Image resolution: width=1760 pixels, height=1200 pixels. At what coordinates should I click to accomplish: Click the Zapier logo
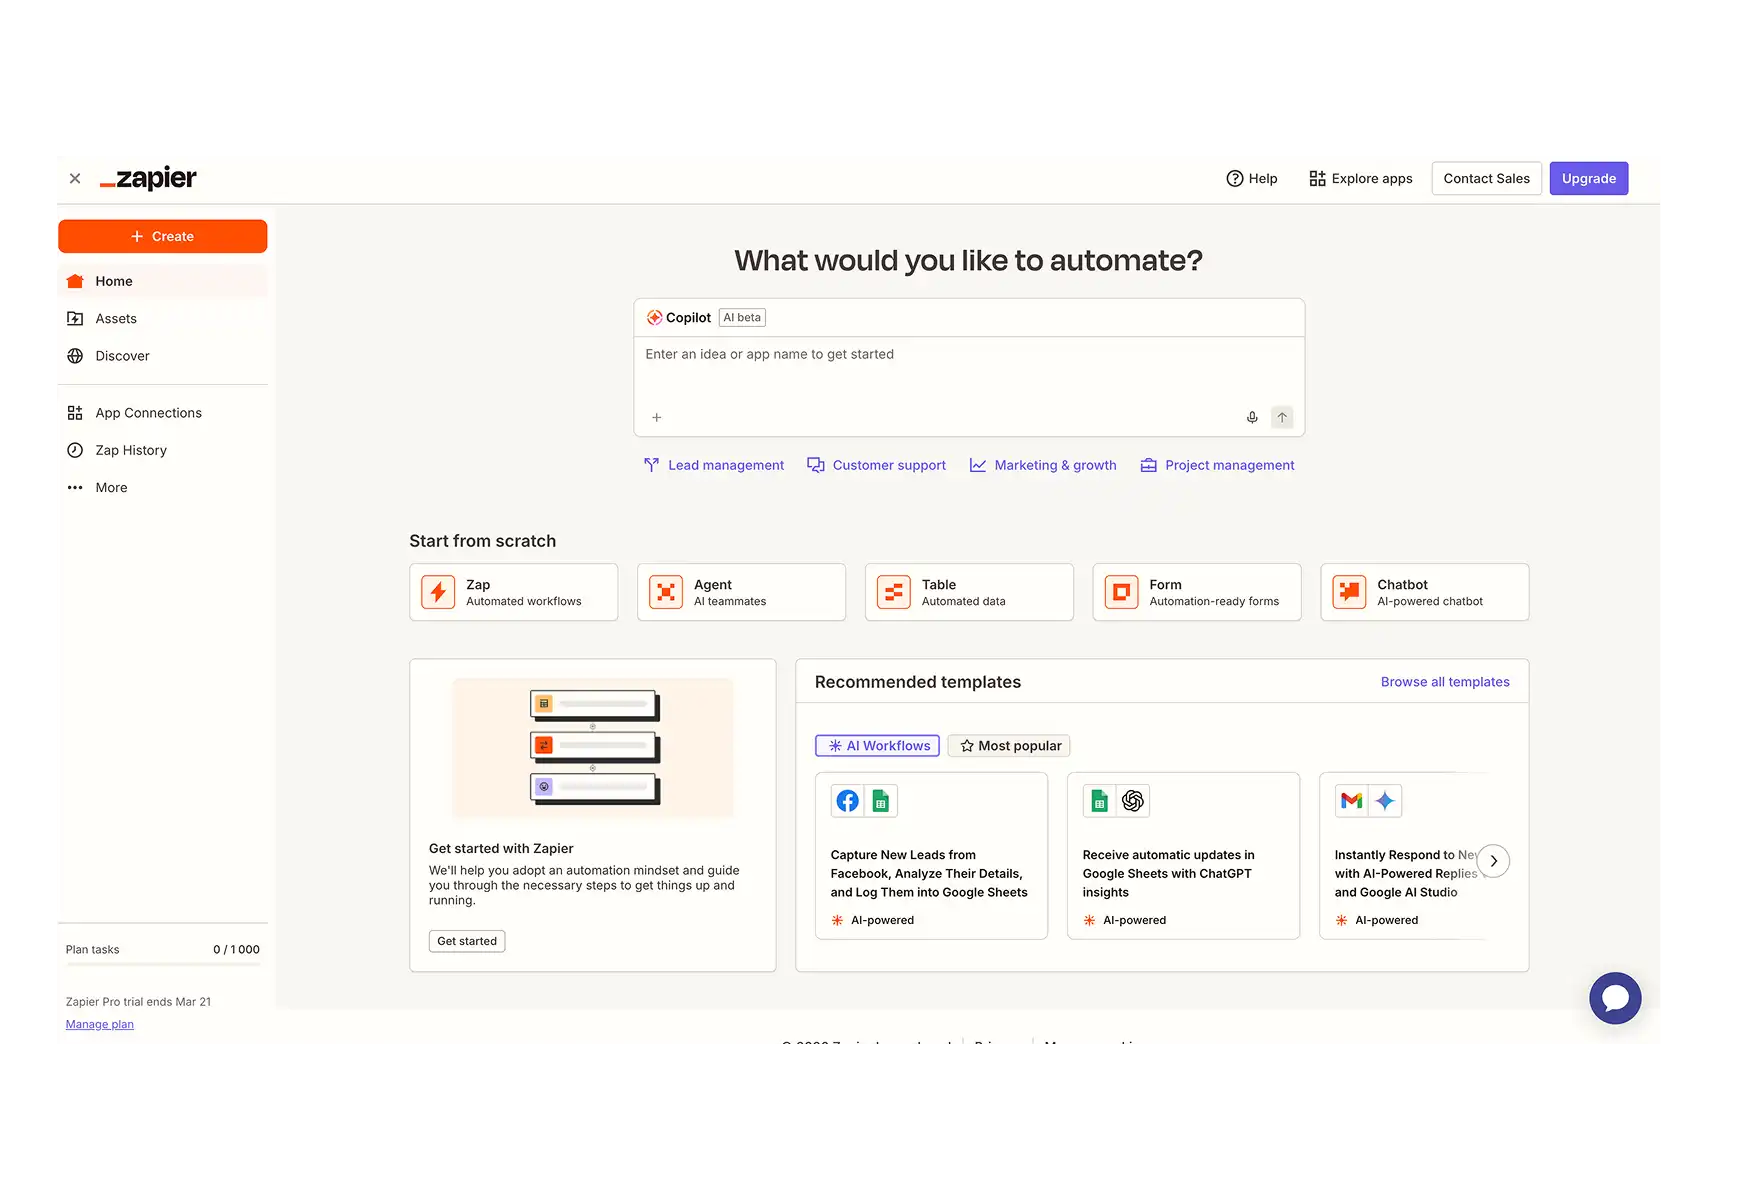pos(148,178)
